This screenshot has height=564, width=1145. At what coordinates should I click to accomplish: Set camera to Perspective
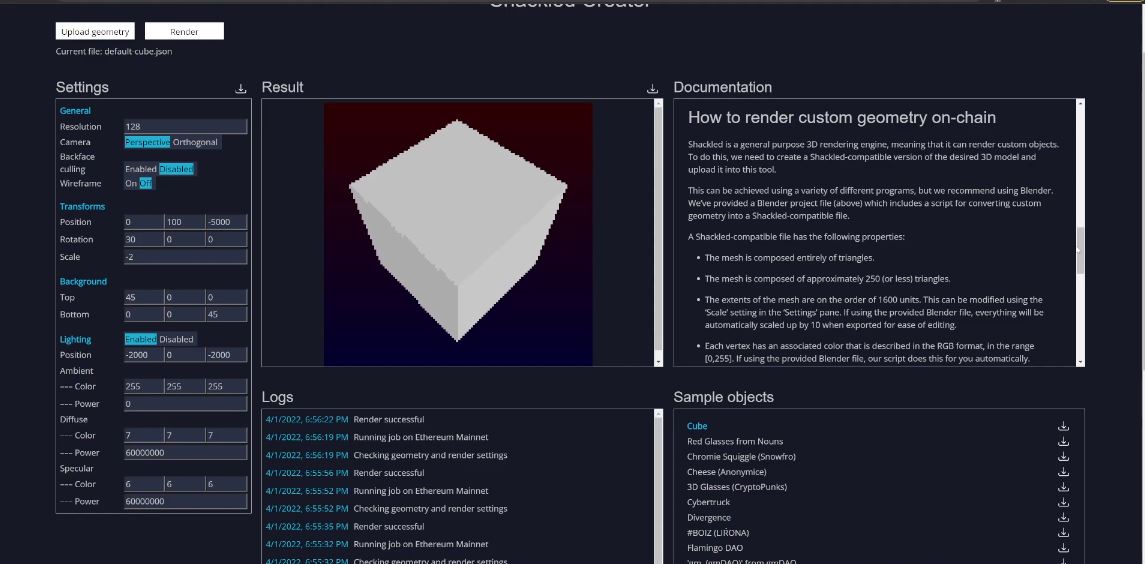148,142
